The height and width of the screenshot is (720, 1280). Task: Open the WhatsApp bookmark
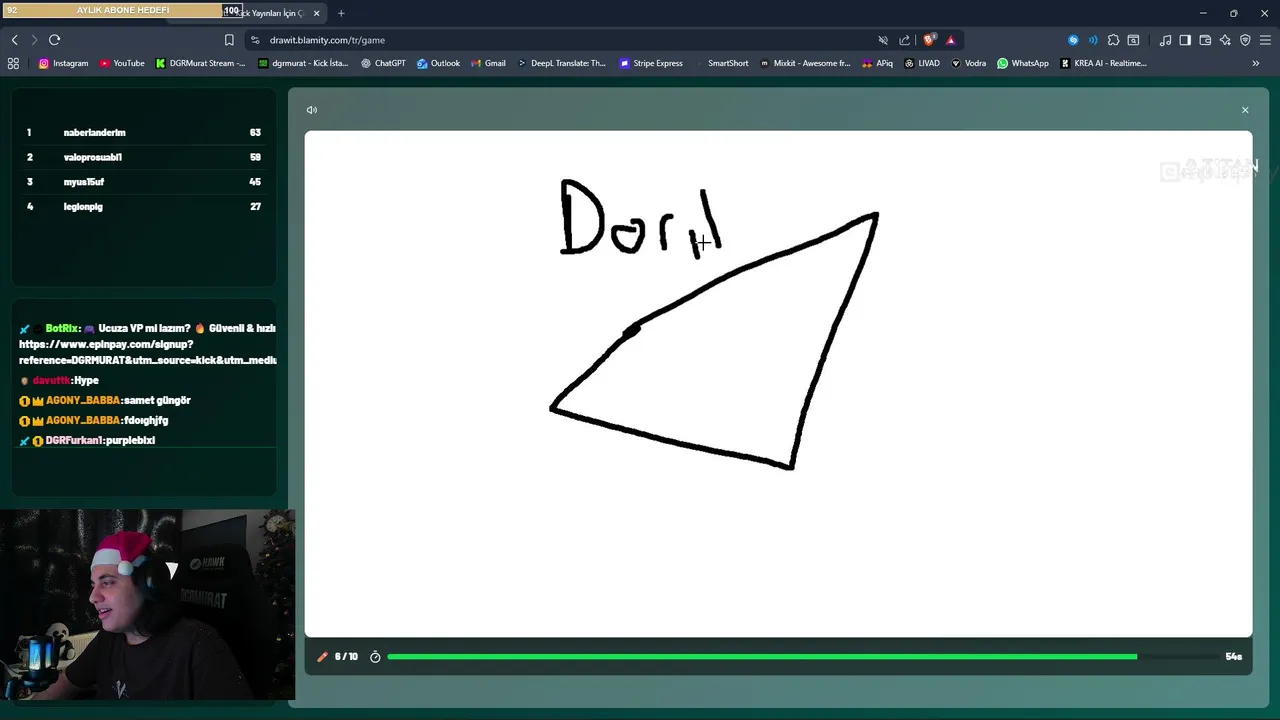1023,63
